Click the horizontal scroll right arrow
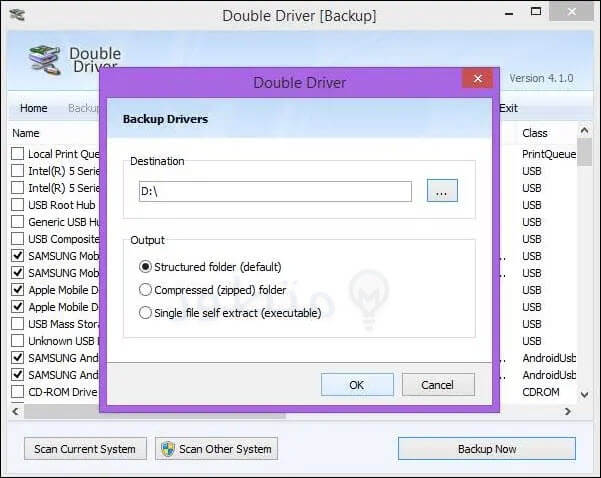This screenshot has width=601, height=478. (568, 411)
